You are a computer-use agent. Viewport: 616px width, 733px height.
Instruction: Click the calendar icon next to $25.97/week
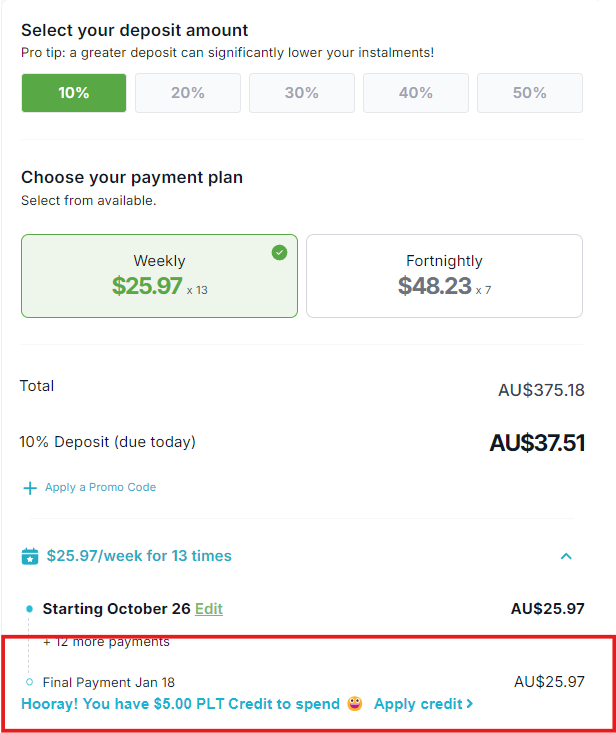30,556
